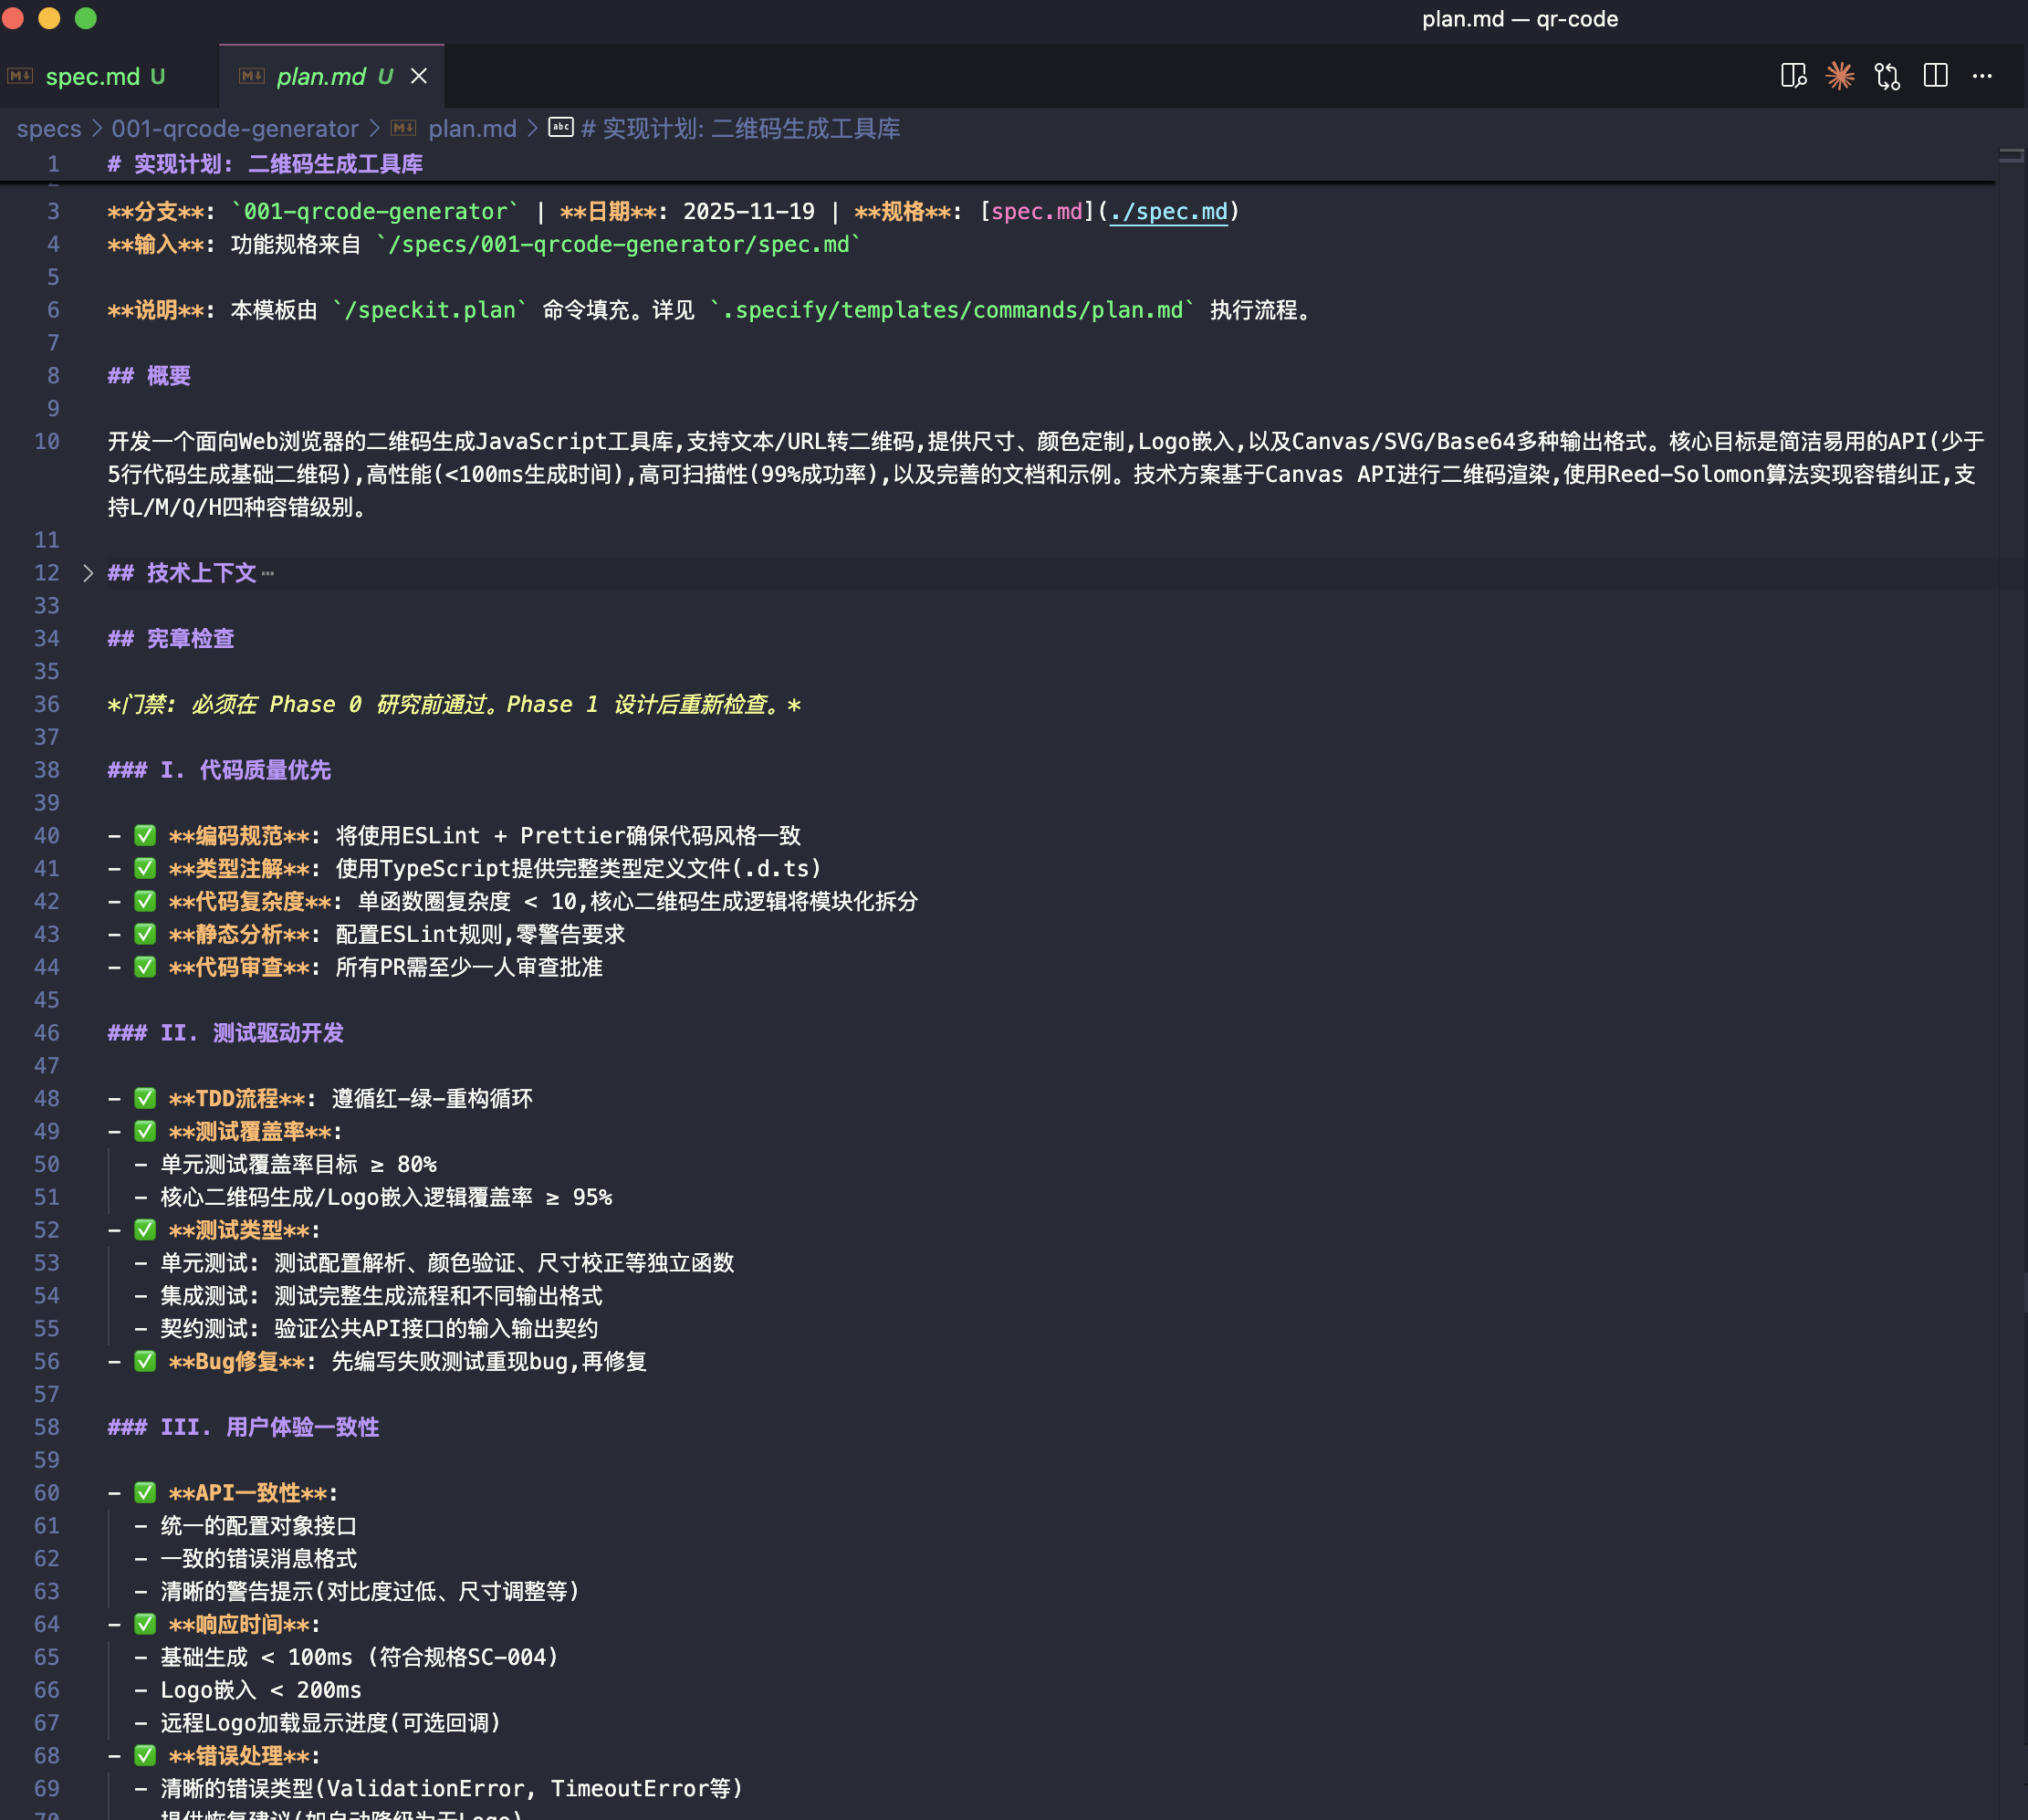Split the editor right
Image resolution: width=2028 pixels, height=1820 pixels.
pos(1935,76)
